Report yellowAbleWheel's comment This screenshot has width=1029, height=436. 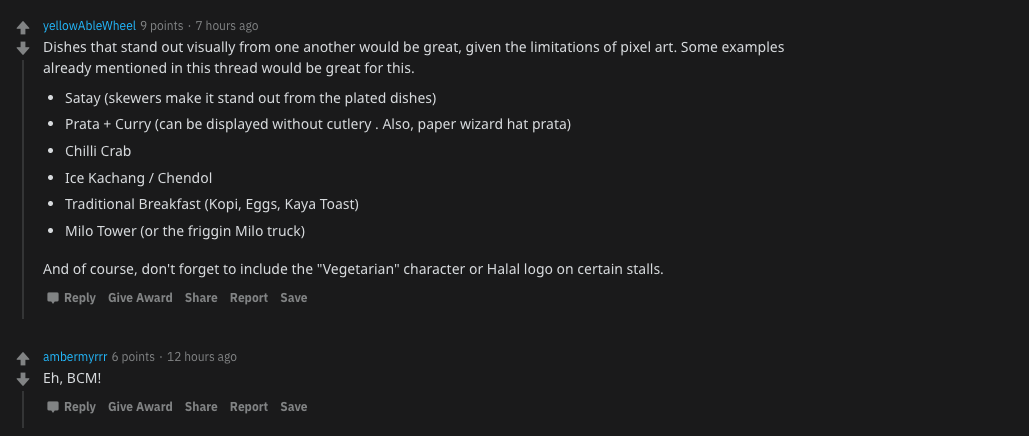(249, 297)
